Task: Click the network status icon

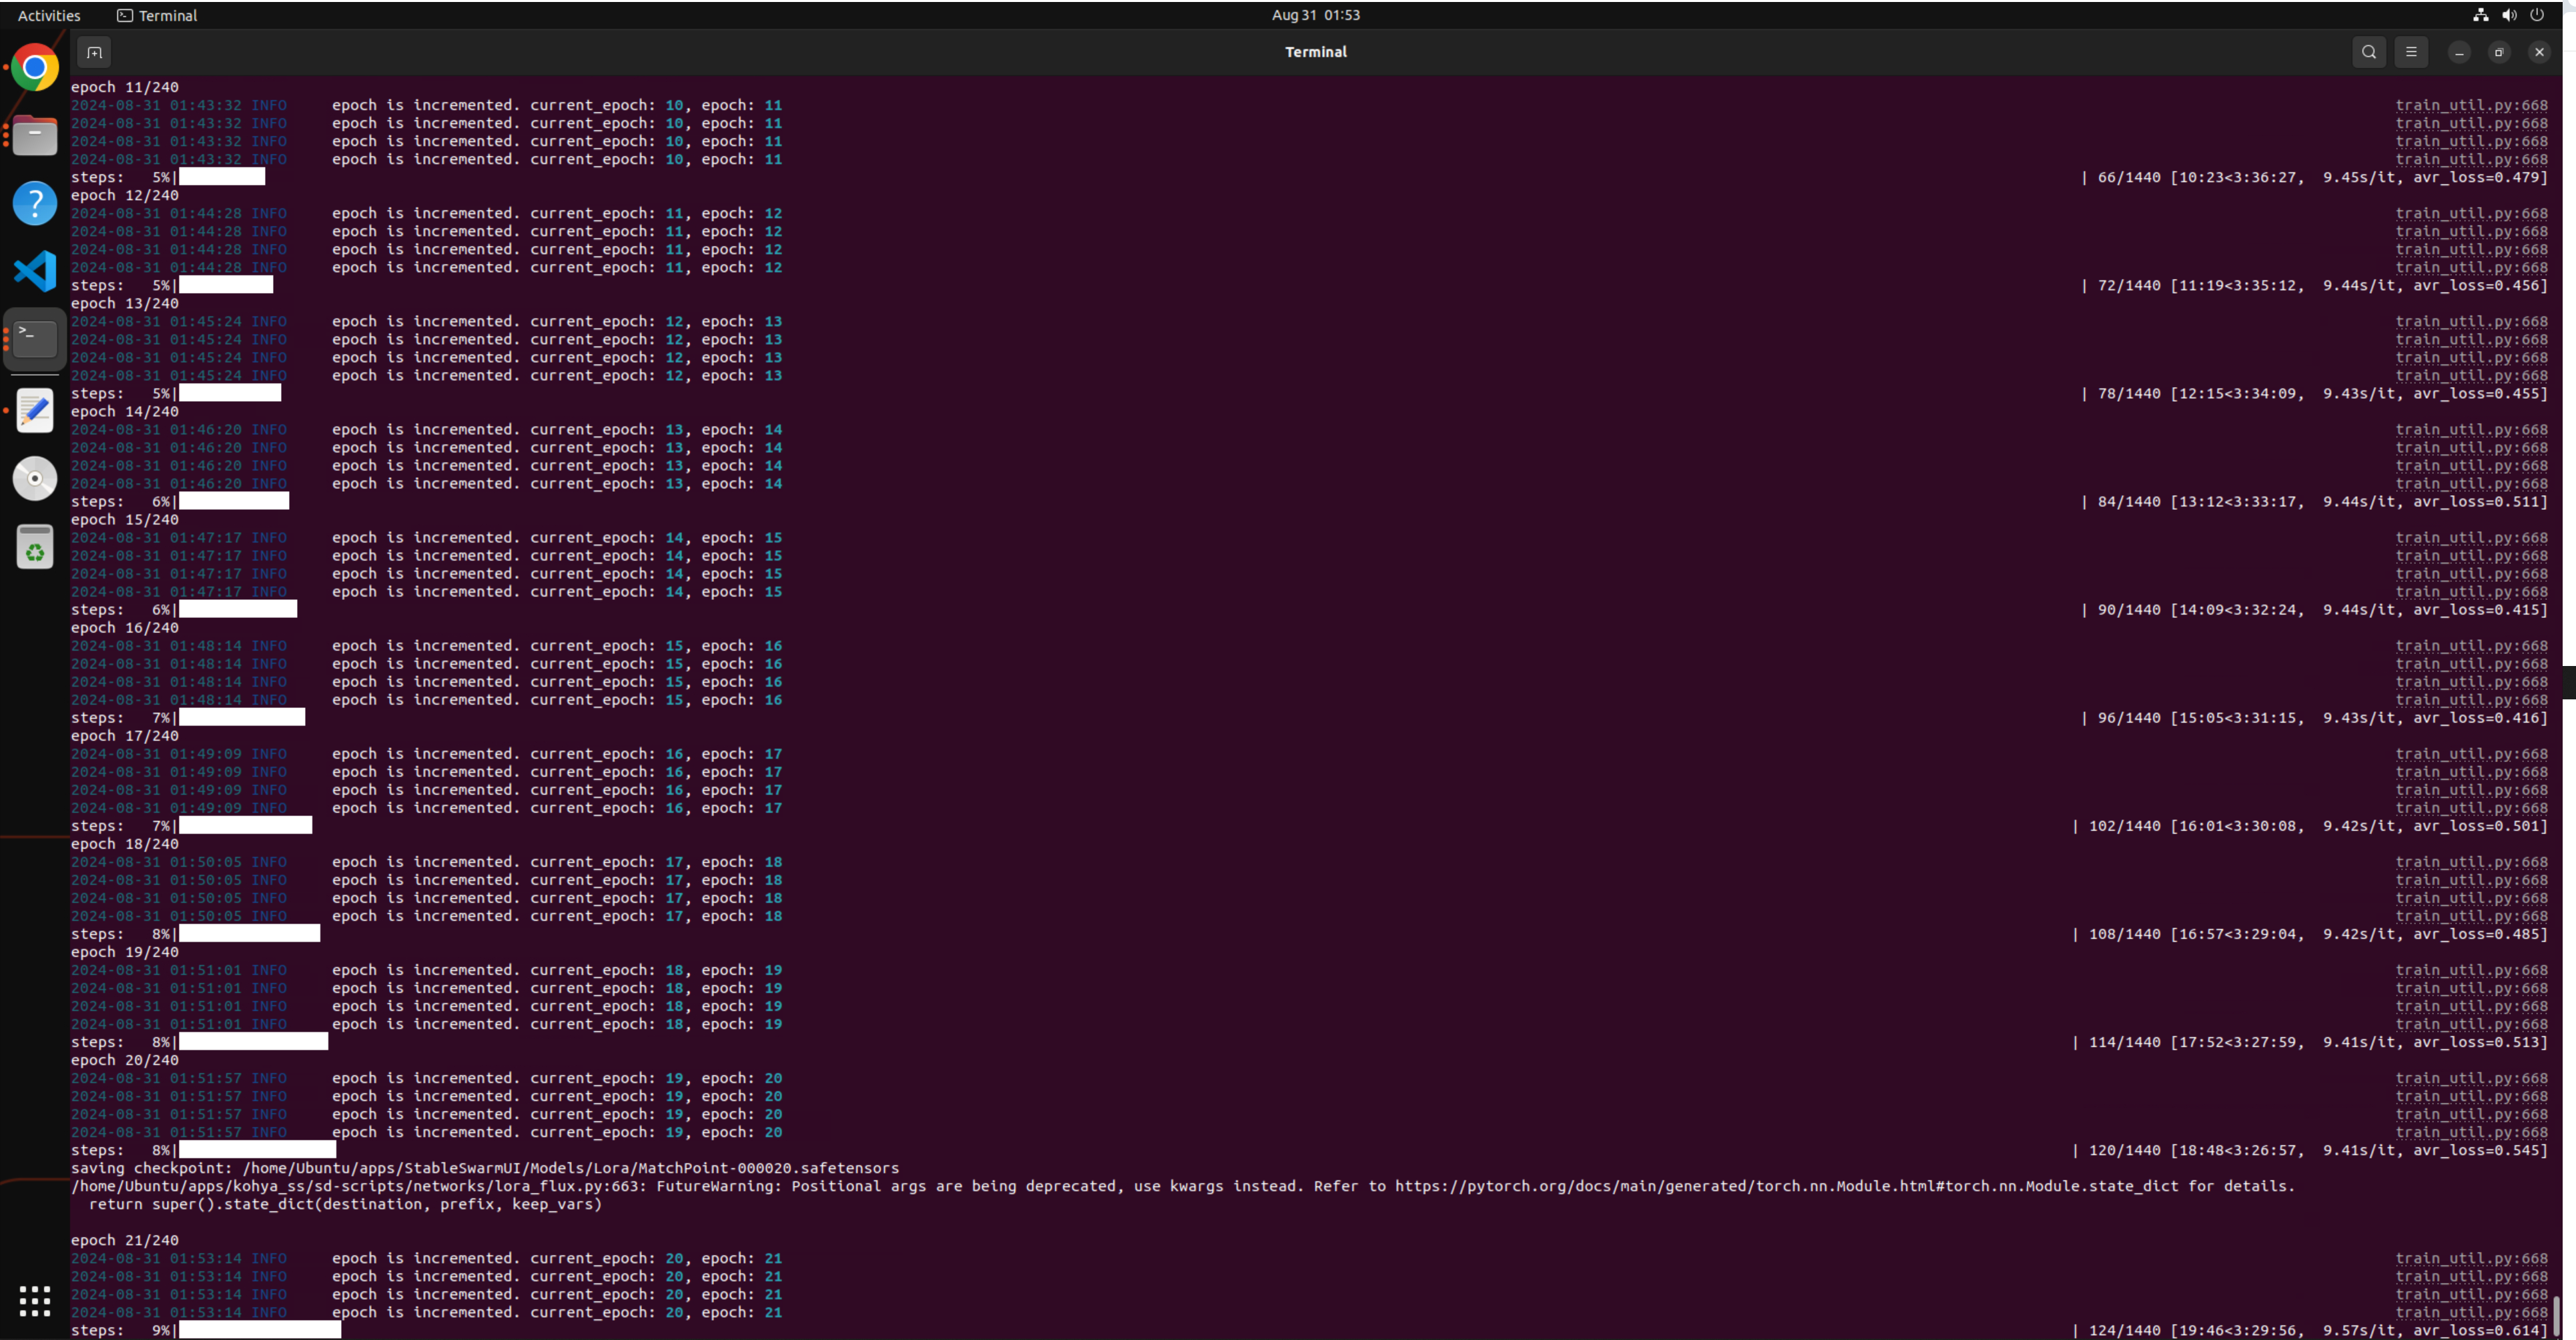Action: pos(2480,15)
